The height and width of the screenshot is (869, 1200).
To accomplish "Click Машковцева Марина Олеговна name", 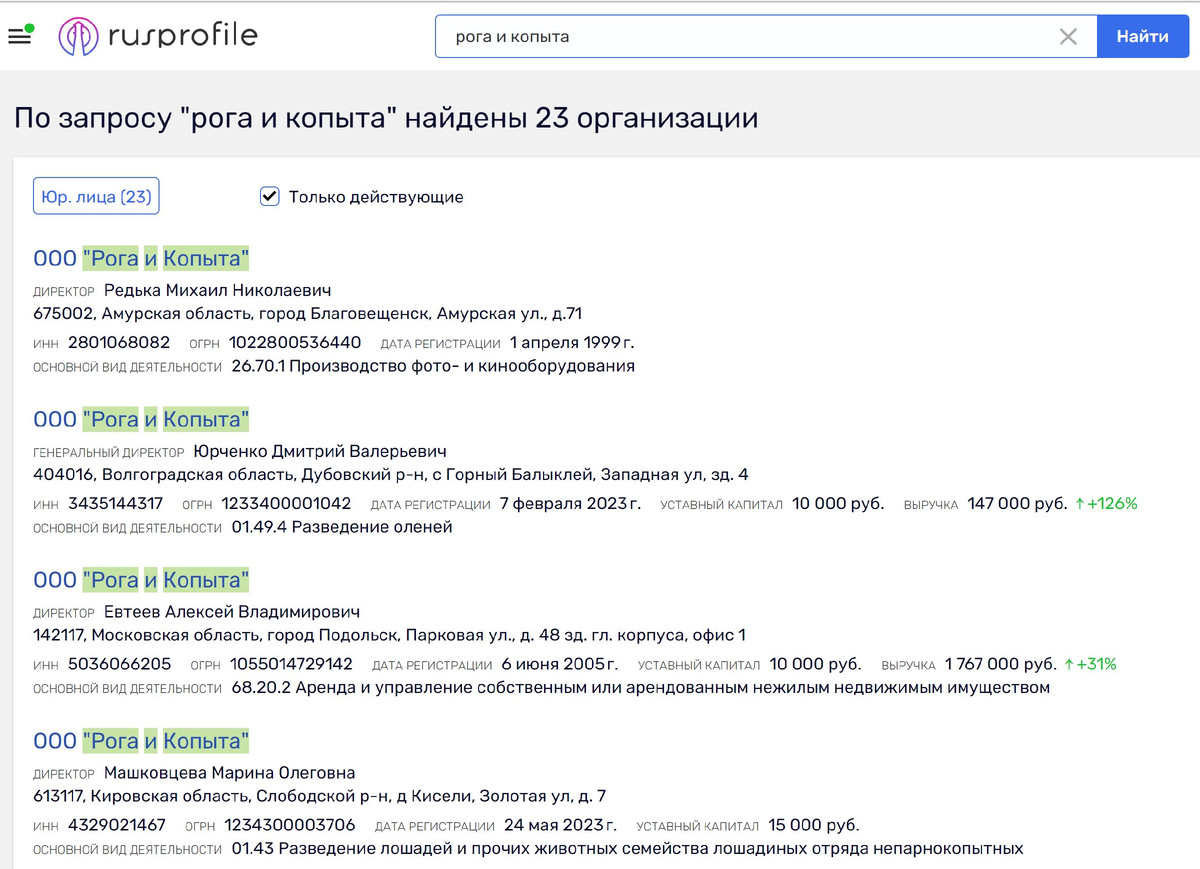I will pos(229,773).
